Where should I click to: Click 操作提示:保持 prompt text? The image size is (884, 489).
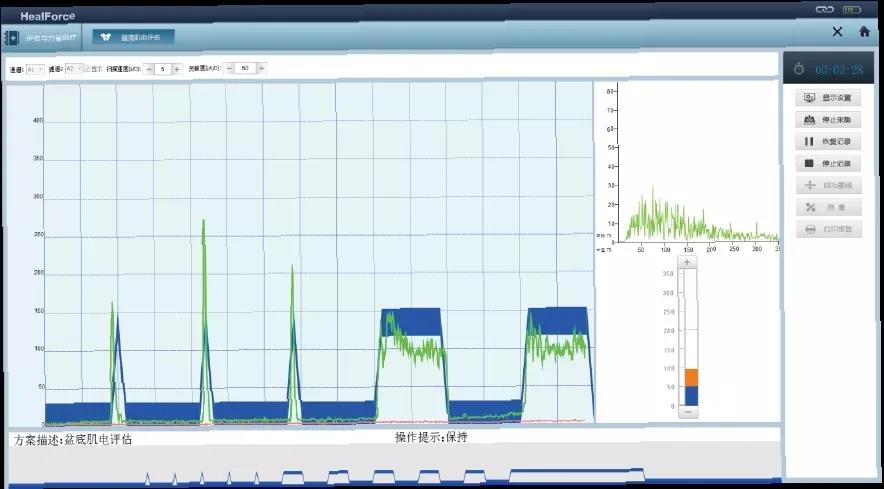tap(431, 437)
